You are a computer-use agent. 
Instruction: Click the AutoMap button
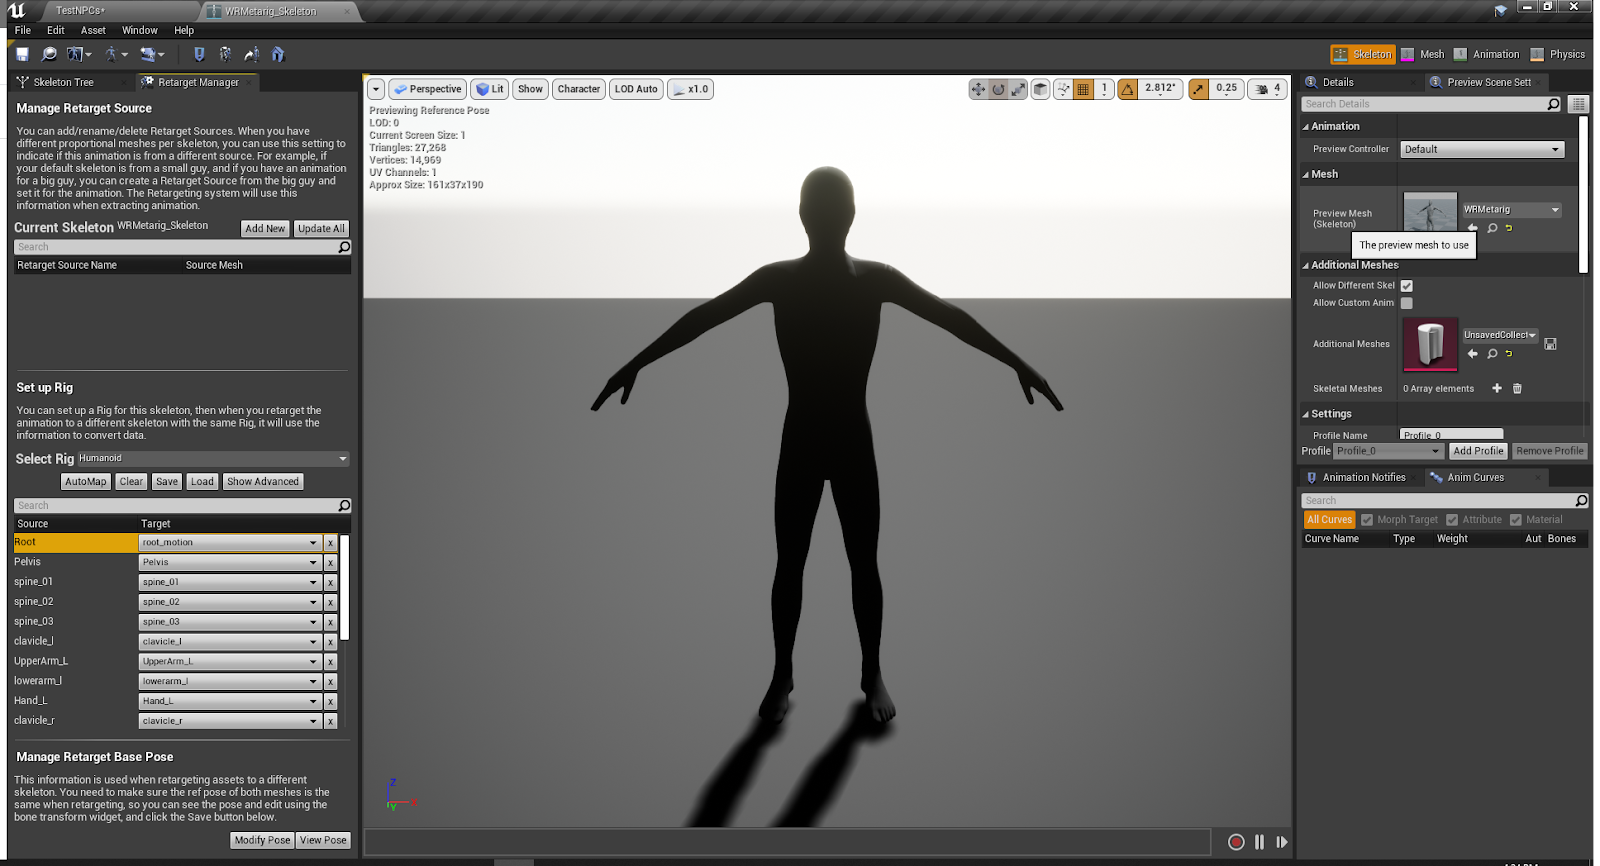85,482
